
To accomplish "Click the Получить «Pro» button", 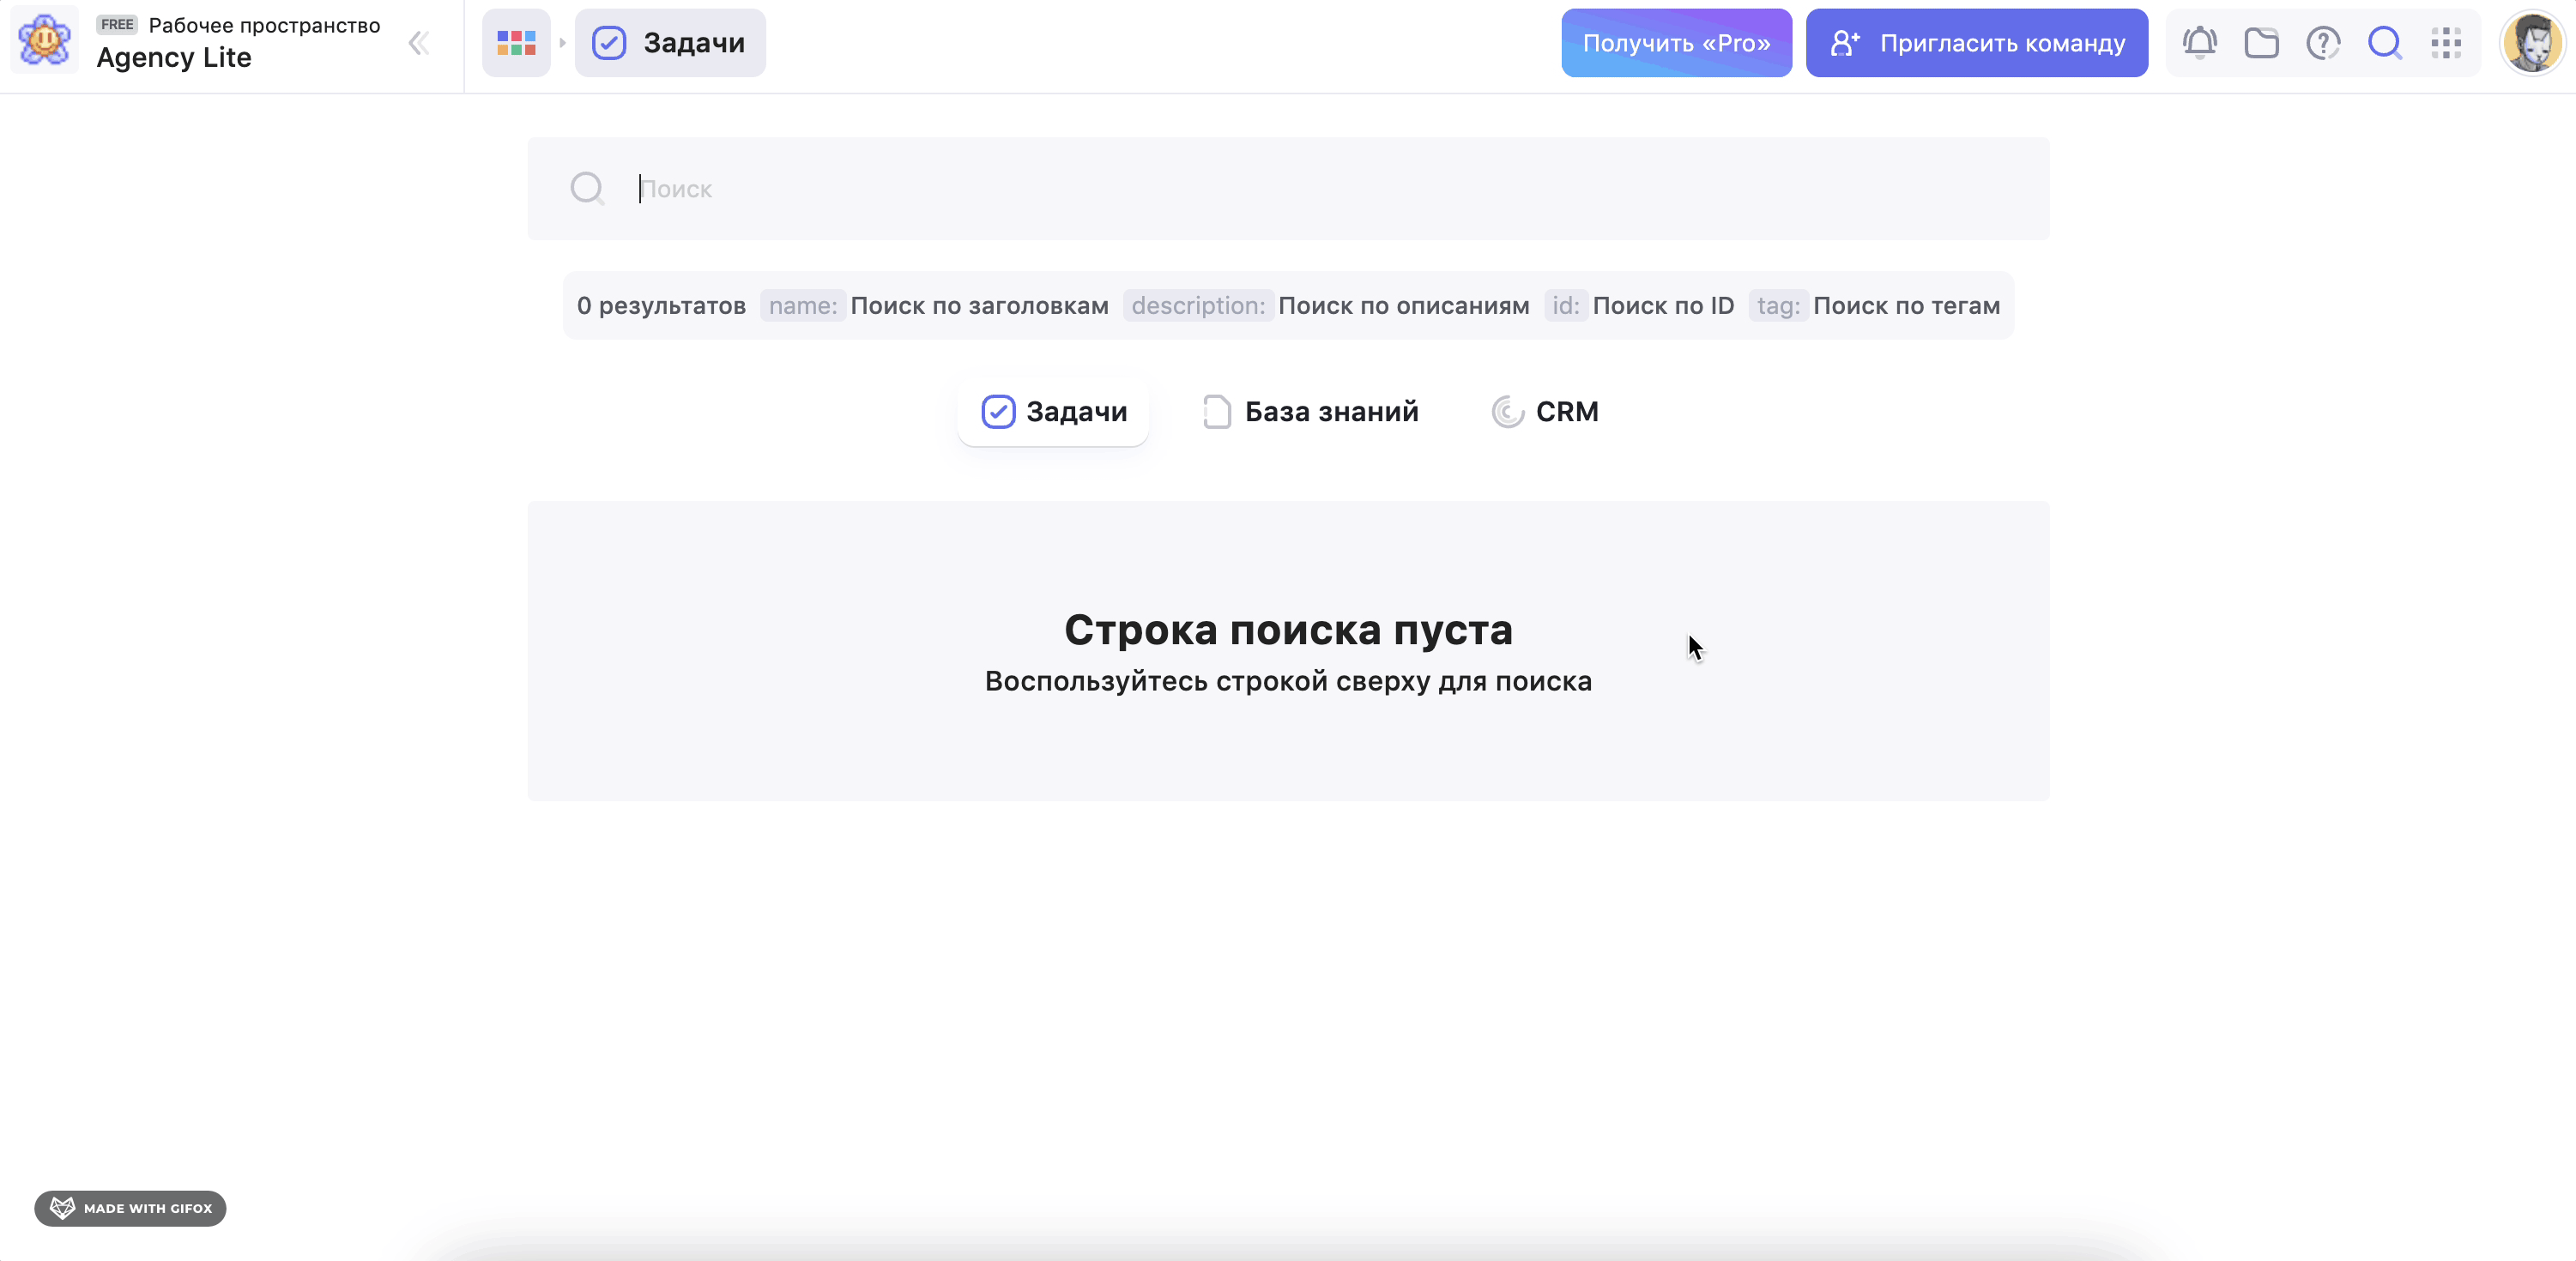I will [x=1676, y=43].
